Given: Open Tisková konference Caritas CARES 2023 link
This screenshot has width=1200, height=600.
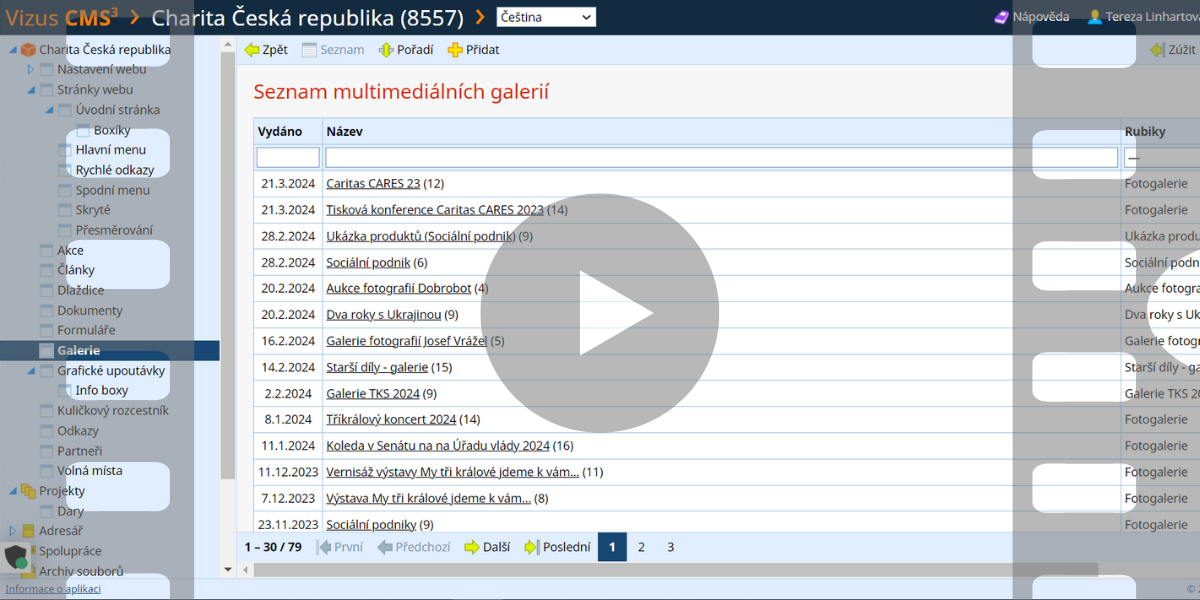Looking at the screenshot, I should click(x=435, y=210).
